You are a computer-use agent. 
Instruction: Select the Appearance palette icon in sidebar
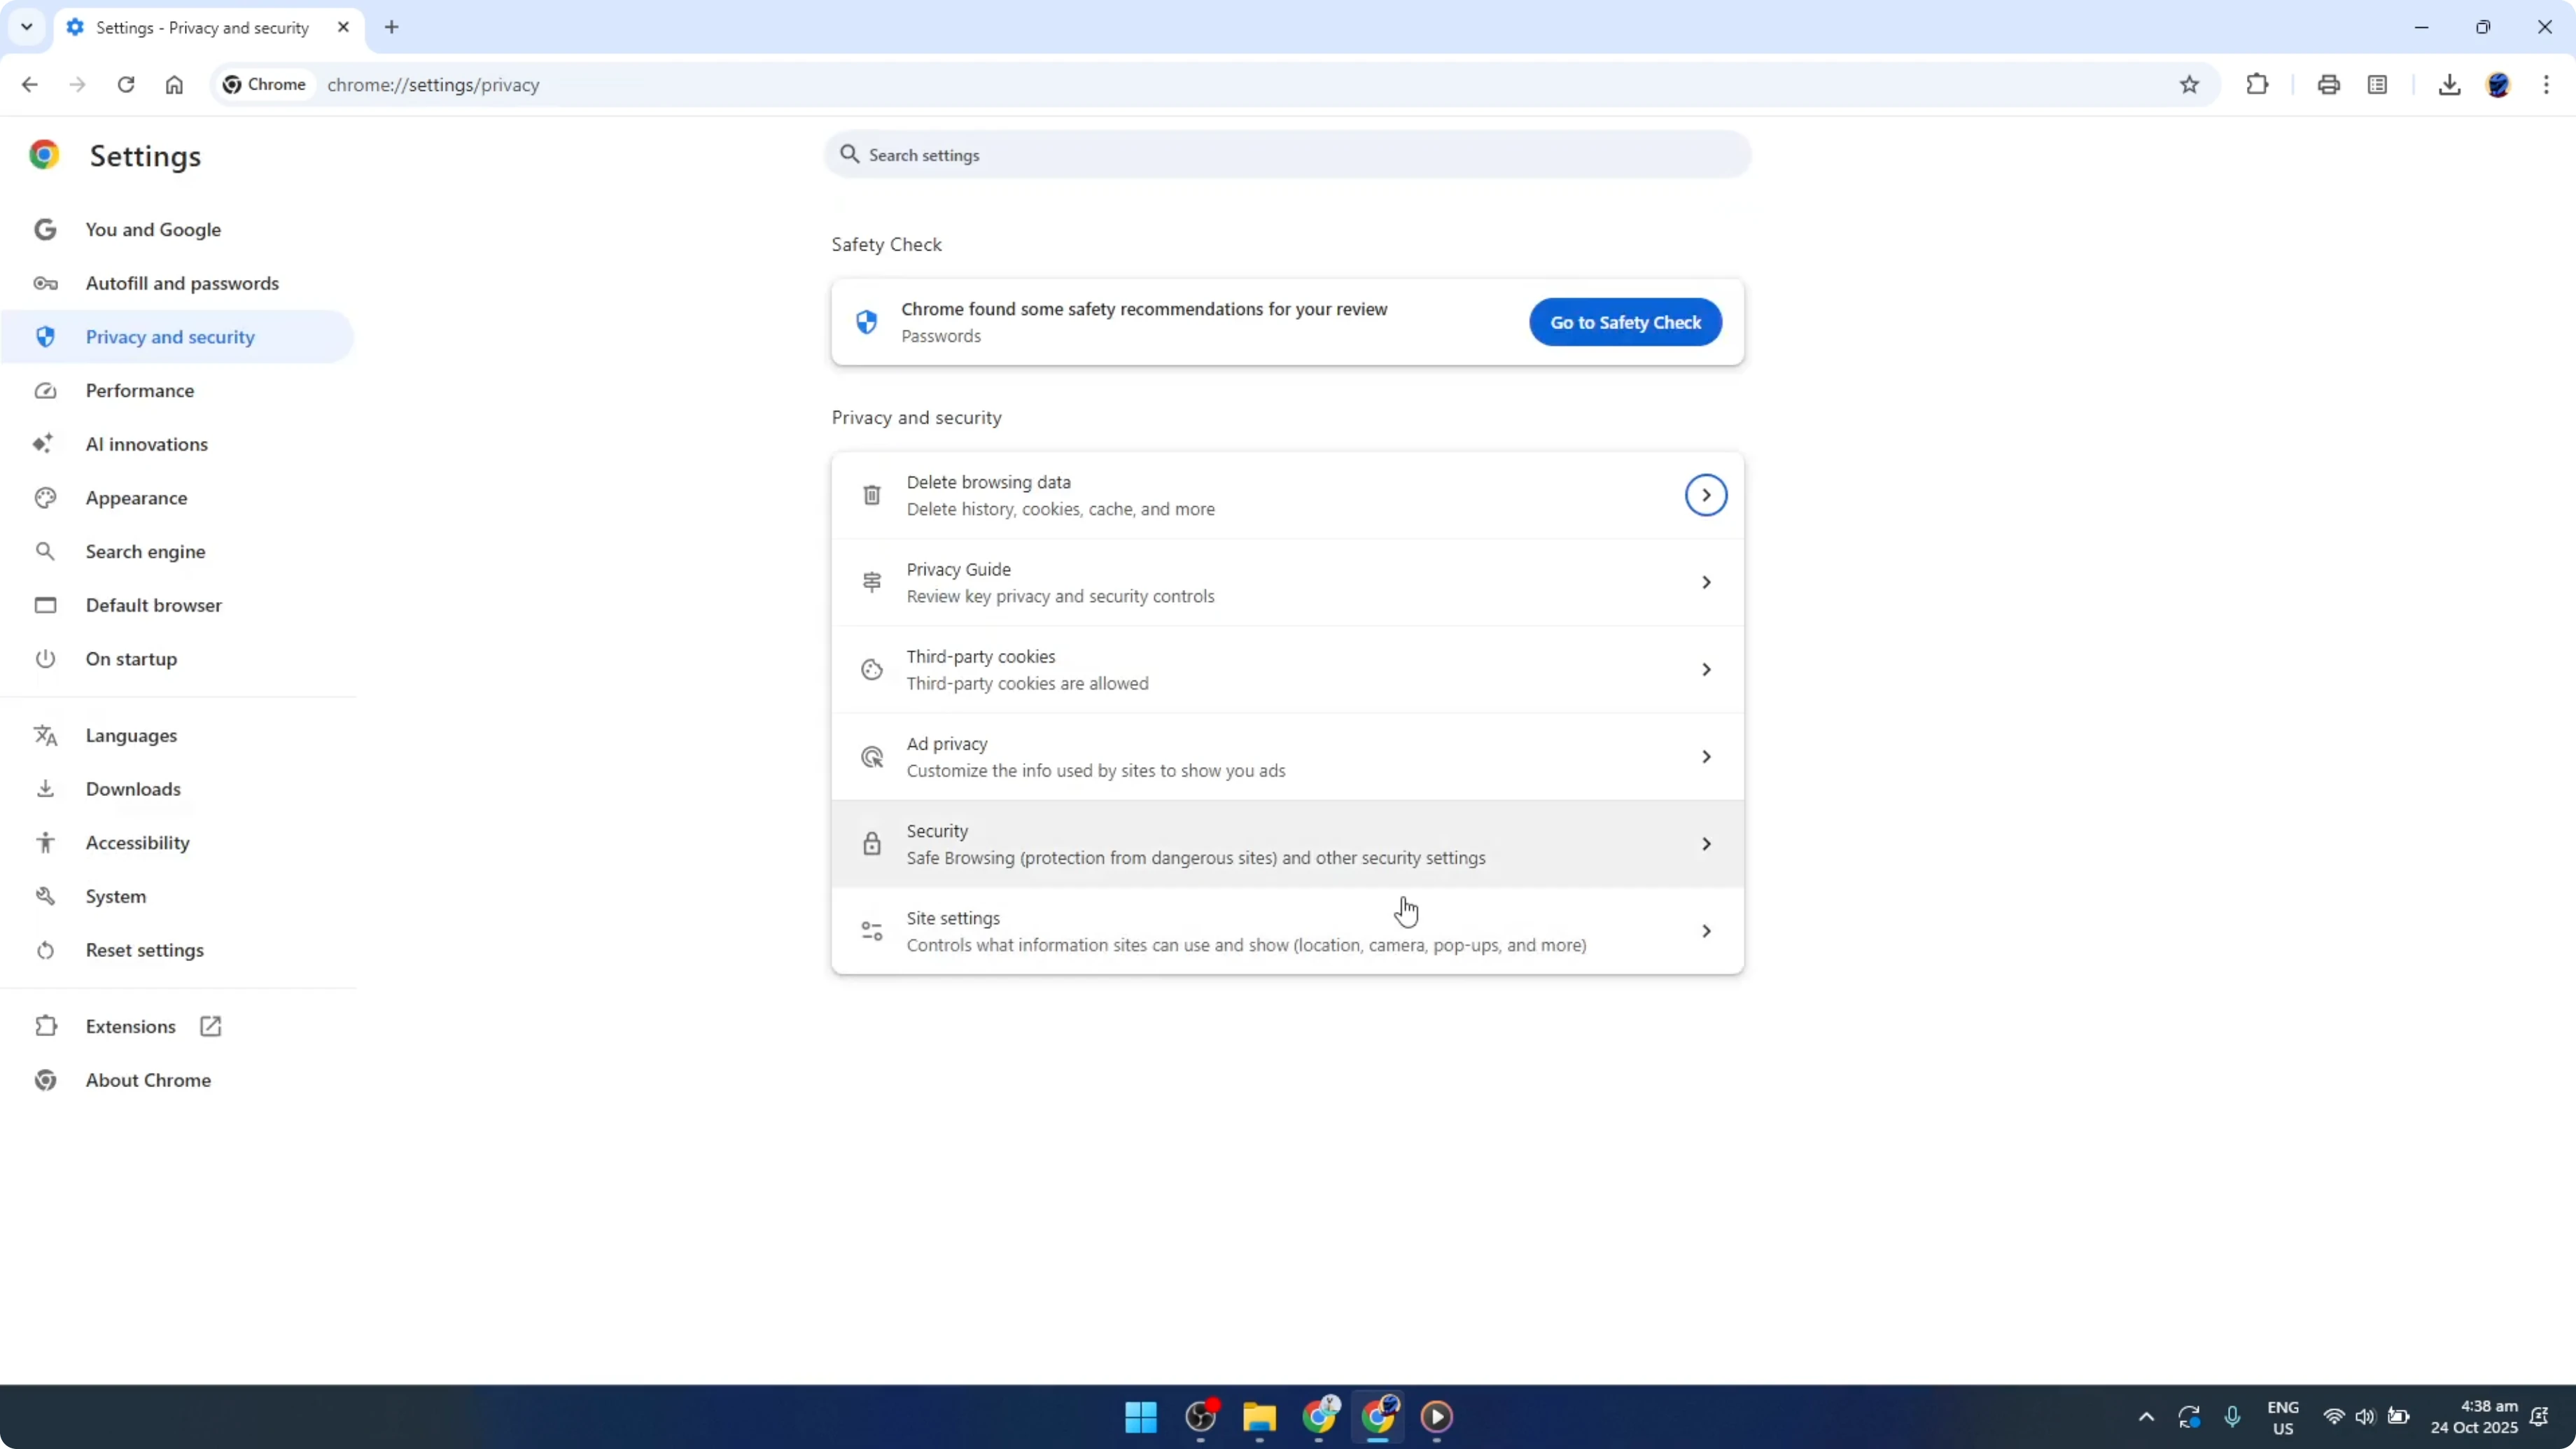[x=45, y=497]
